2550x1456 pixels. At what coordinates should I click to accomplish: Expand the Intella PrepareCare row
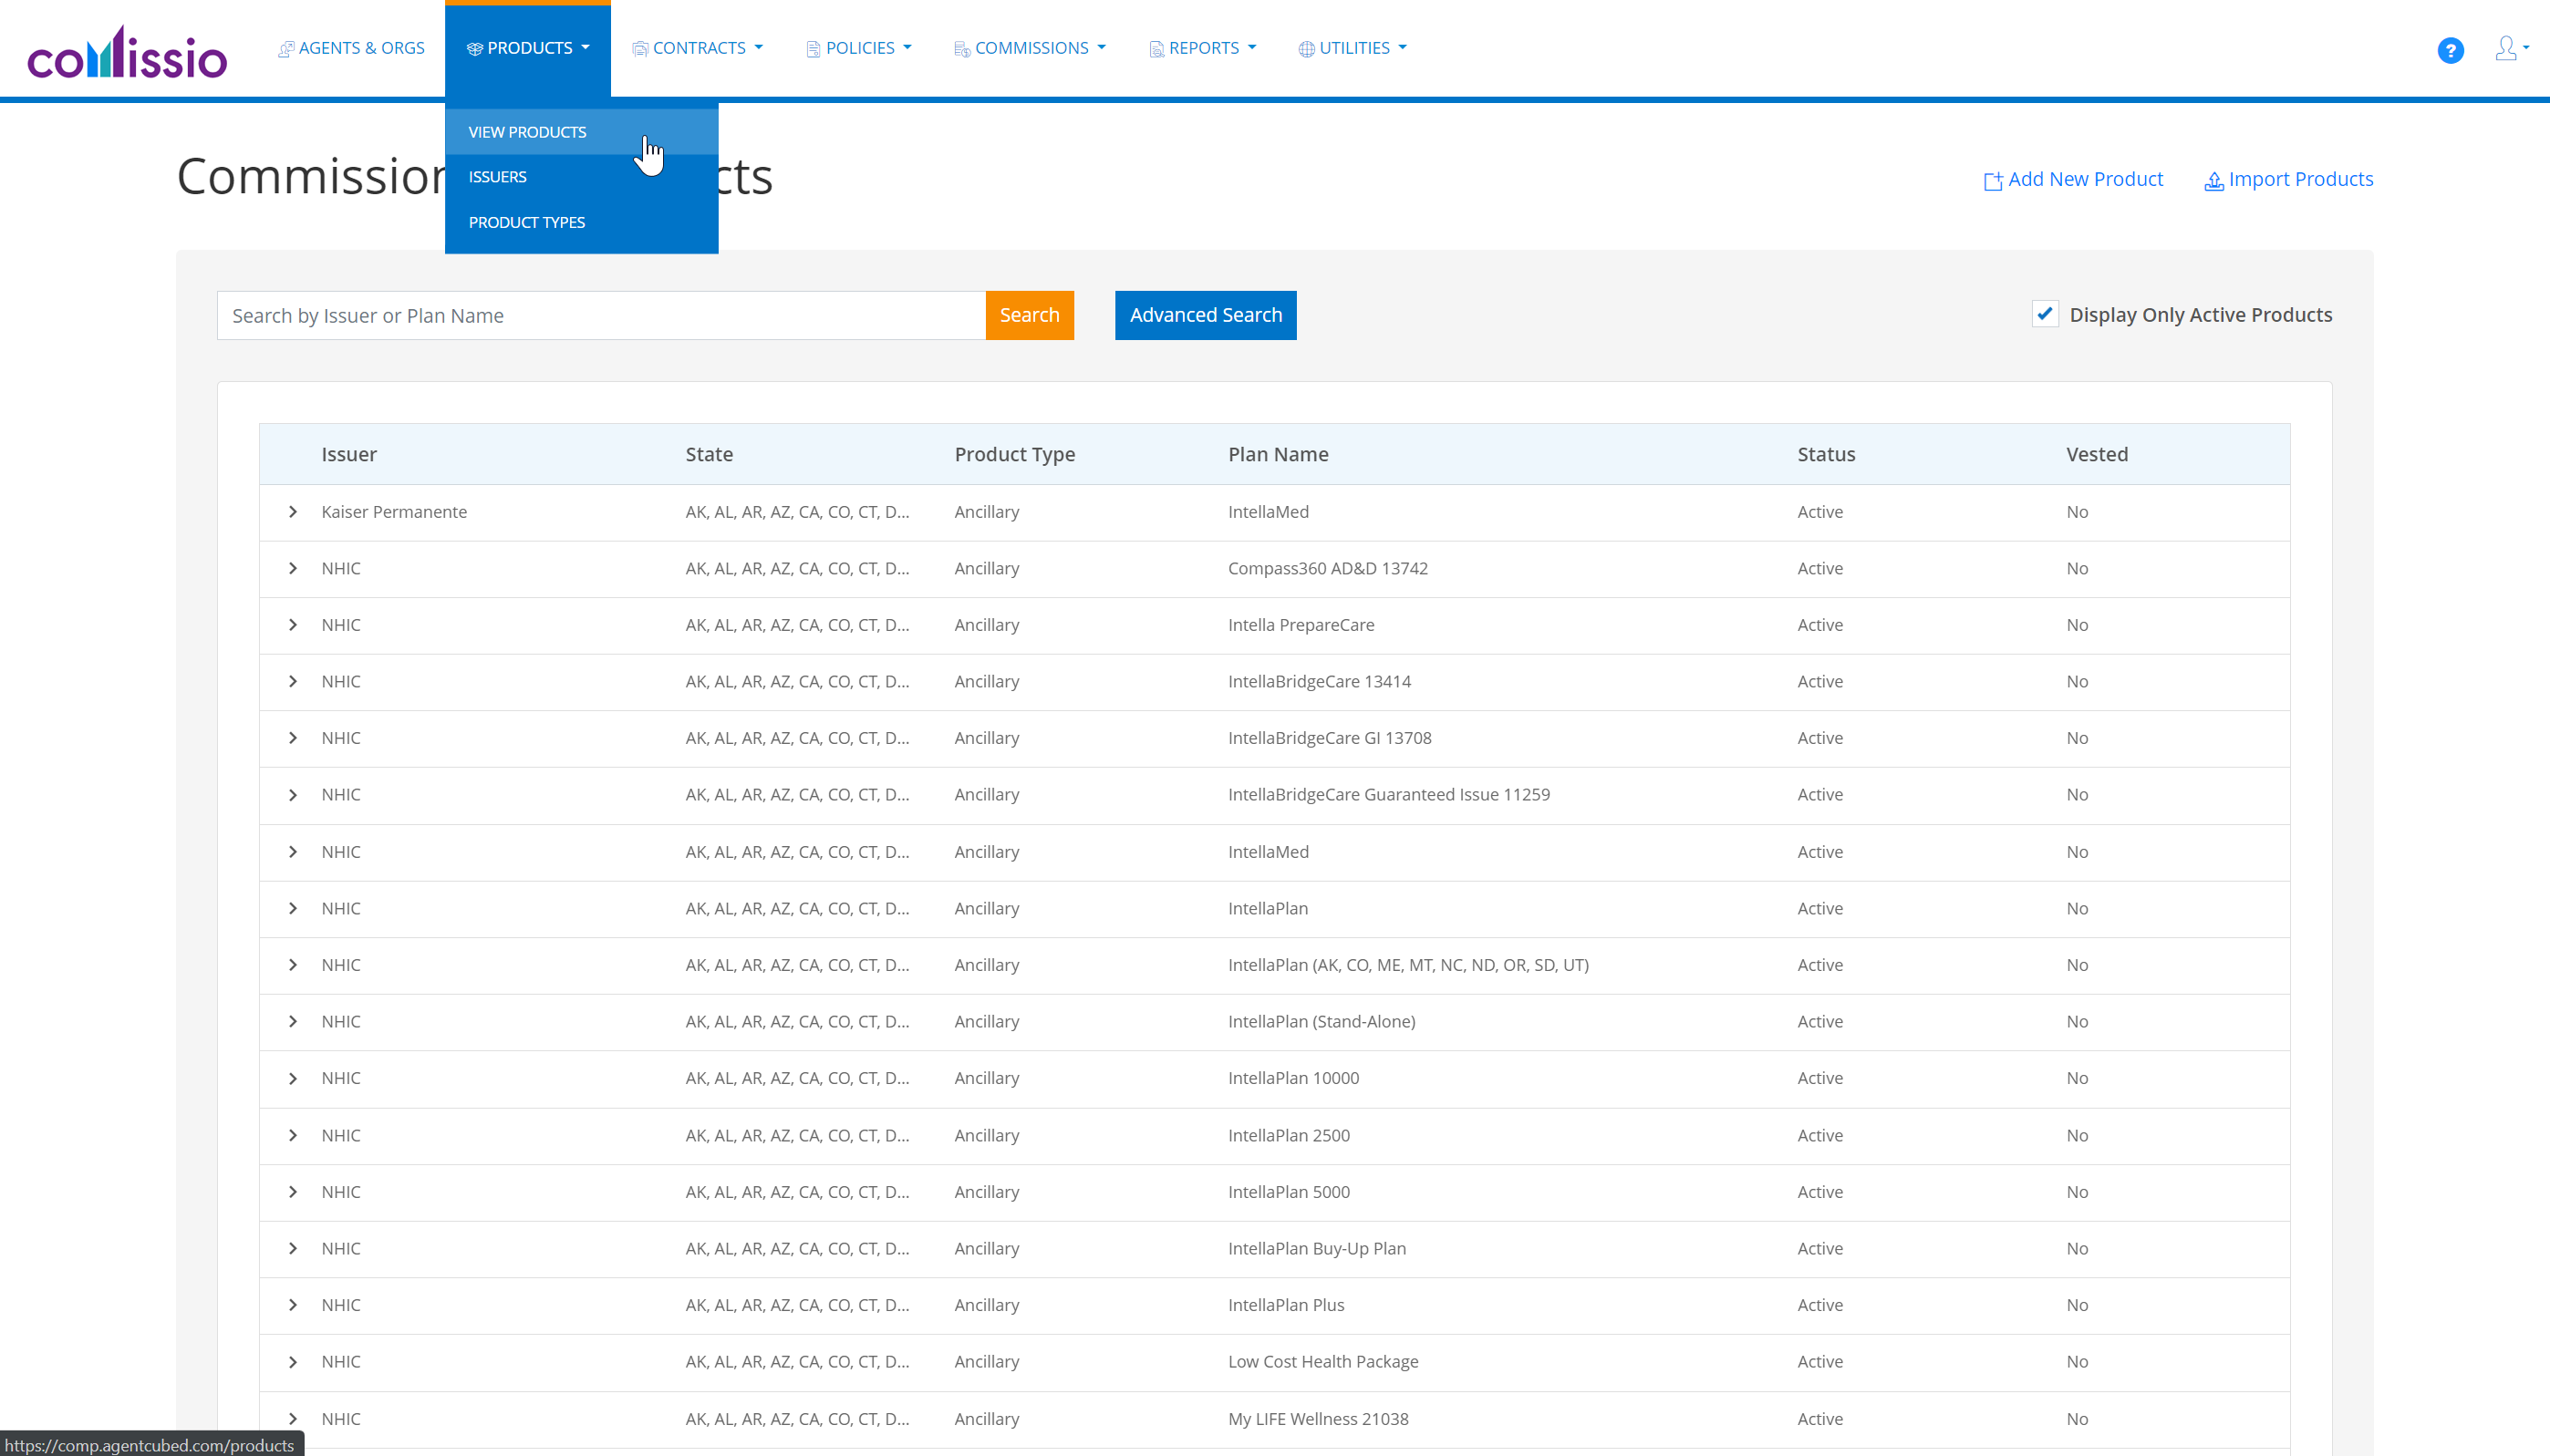point(293,625)
